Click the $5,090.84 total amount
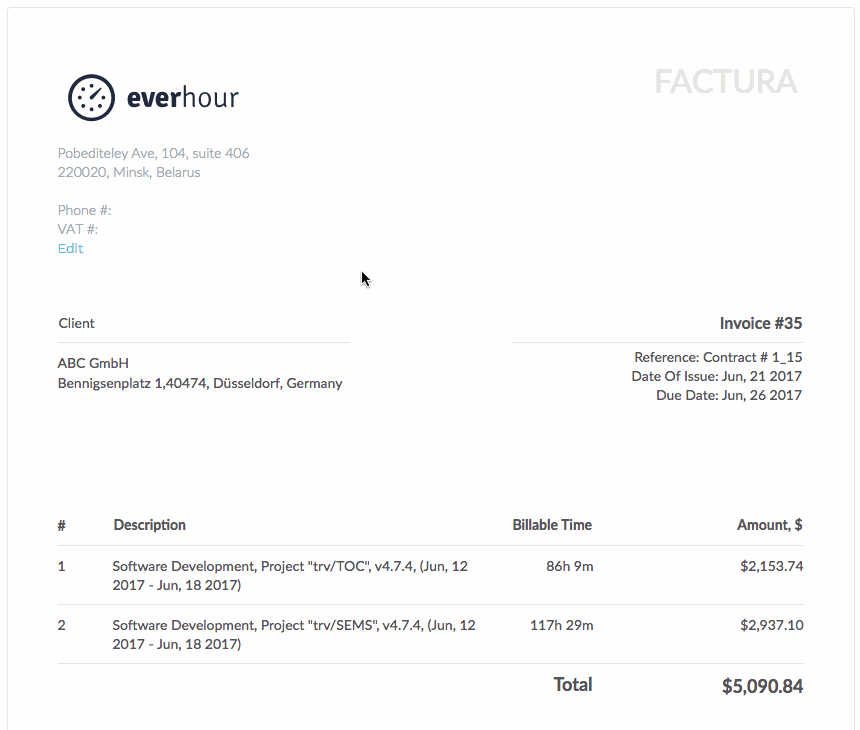The height and width of the screenshot is (730, 860). point(762,686)
